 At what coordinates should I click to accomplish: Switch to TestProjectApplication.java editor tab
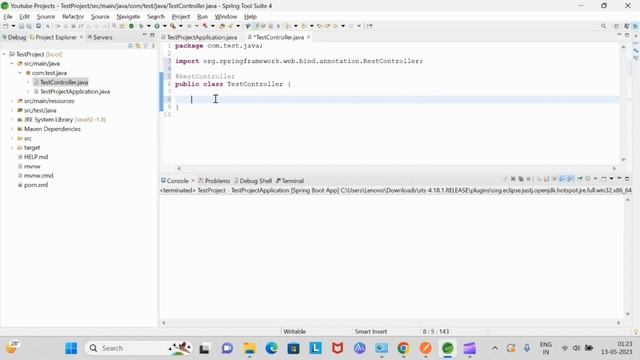coord(200,37)
